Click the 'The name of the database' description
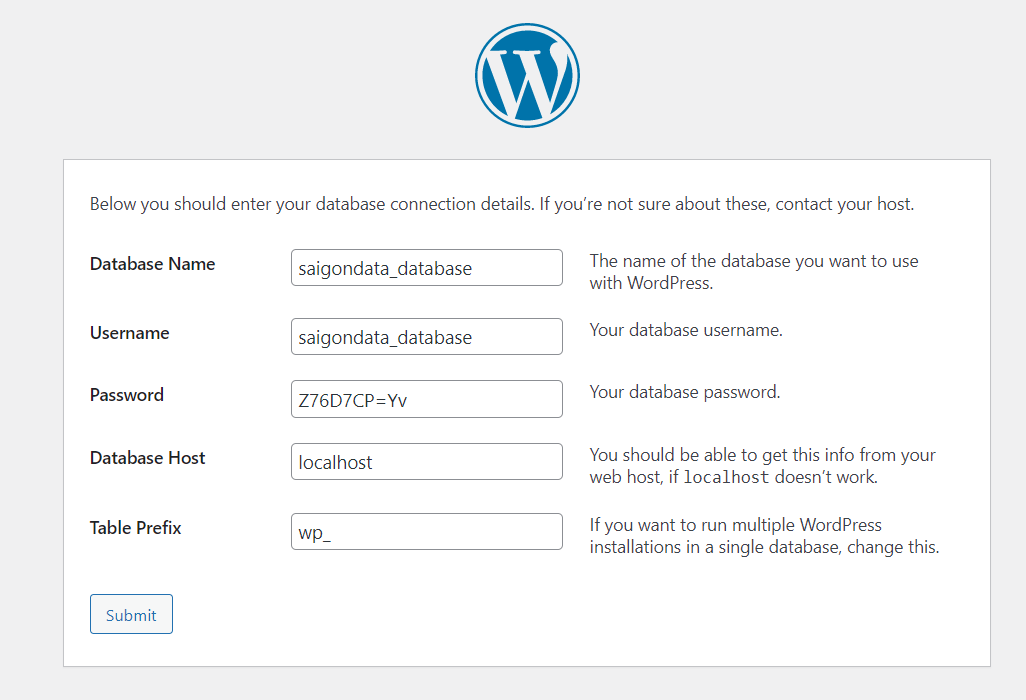Image resolution: width=1026 pixels, height=700 pixels. pyautogui.click(x=754, y=272)
